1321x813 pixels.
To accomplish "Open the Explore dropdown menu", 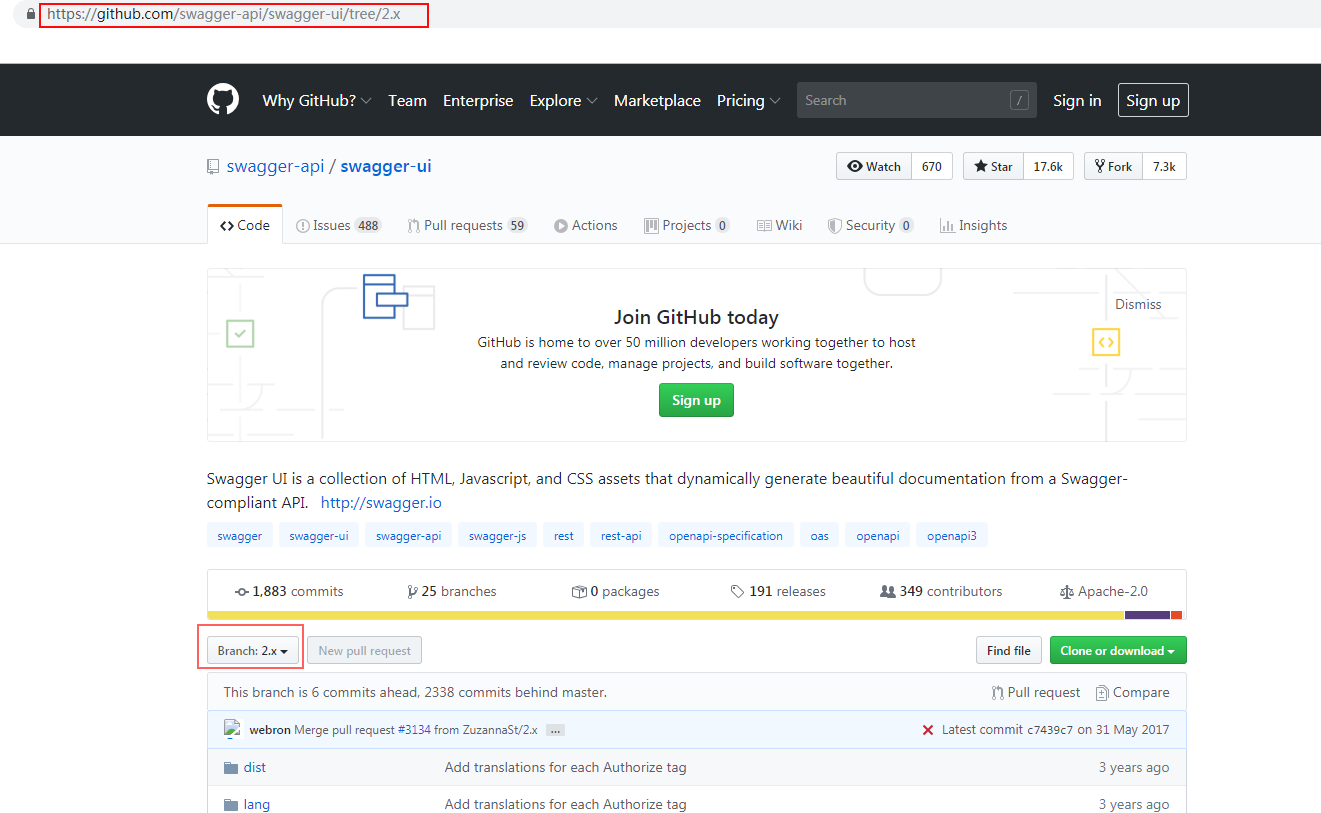I will click(x=564, y=100).
